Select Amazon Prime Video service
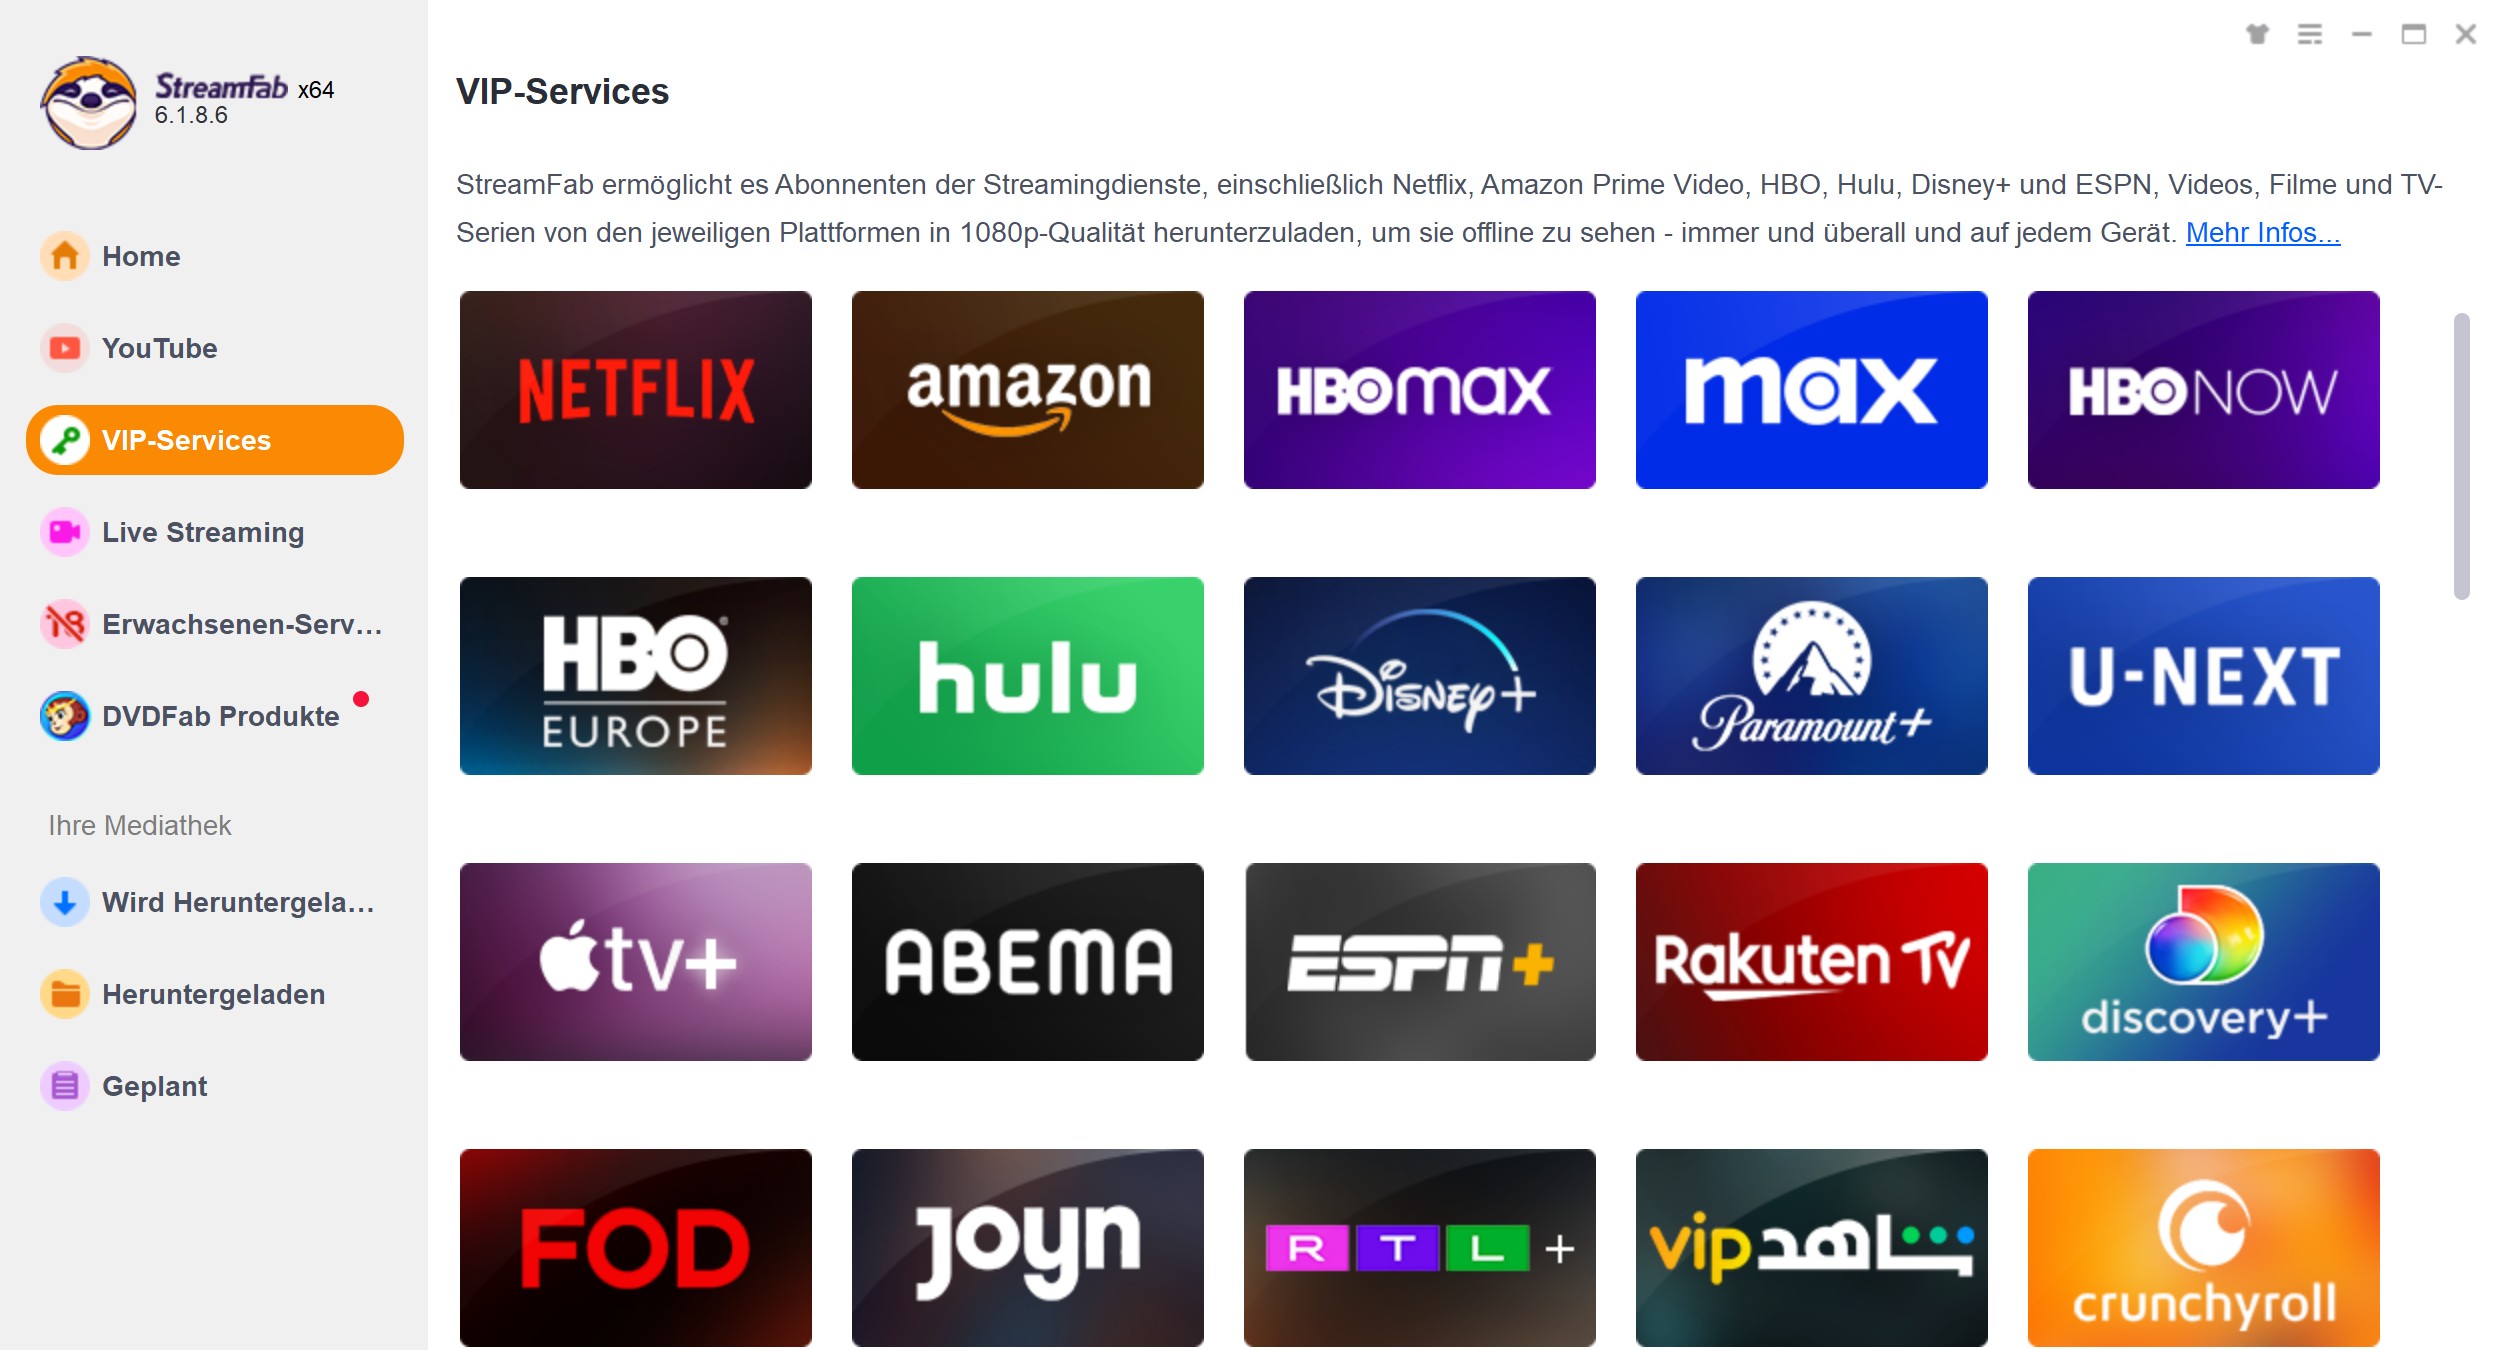 click(x=1027, y=389)
